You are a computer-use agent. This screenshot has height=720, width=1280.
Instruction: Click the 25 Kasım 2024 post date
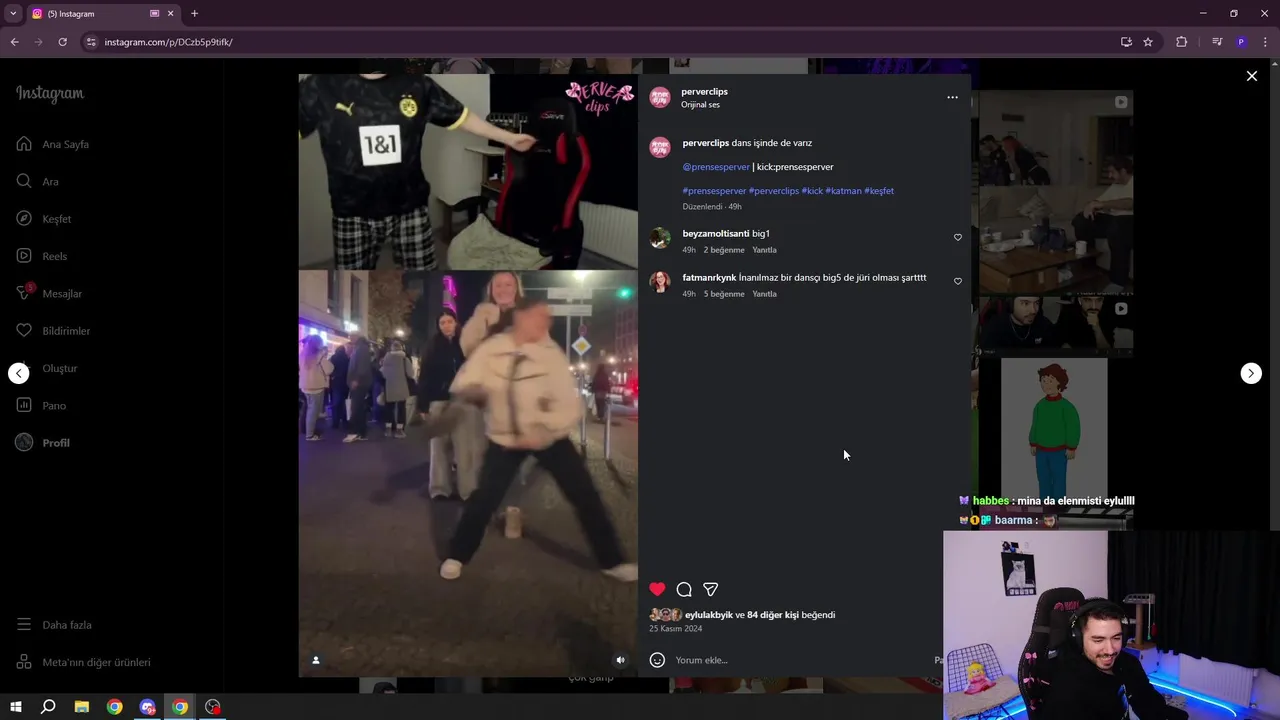pos(676,629)
